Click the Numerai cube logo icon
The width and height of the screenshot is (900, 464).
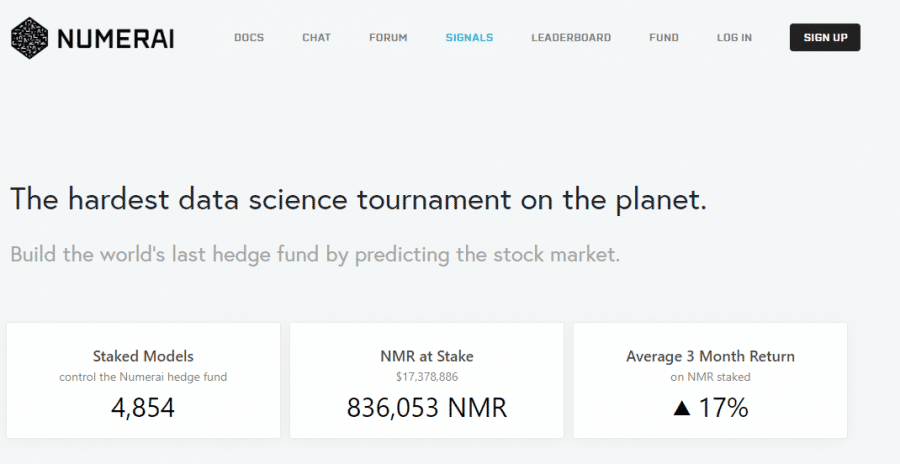(x=30, y=38)
